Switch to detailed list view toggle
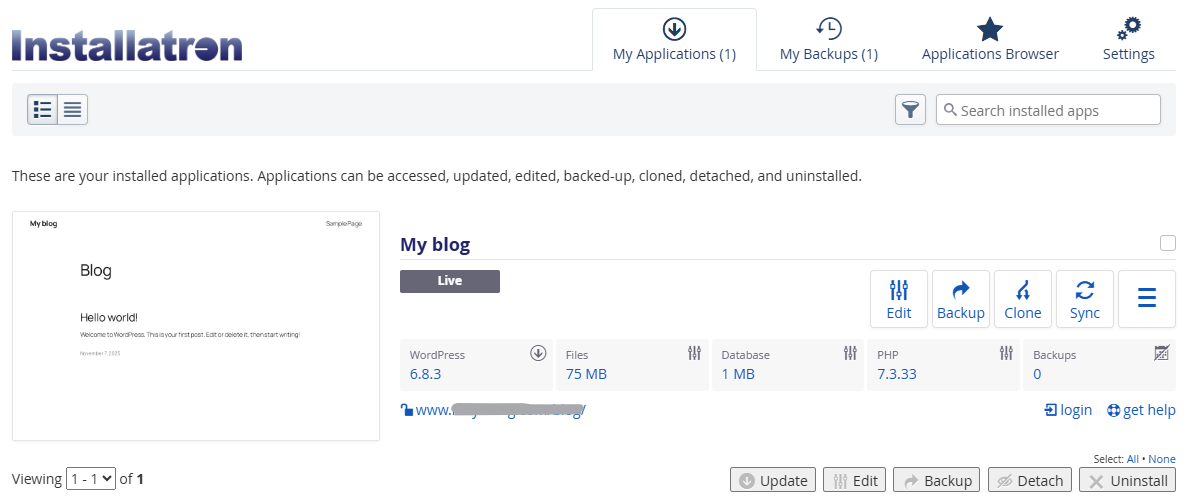Image resolution: width=1191 pixels, height=503 pixels. pos(43,110)
